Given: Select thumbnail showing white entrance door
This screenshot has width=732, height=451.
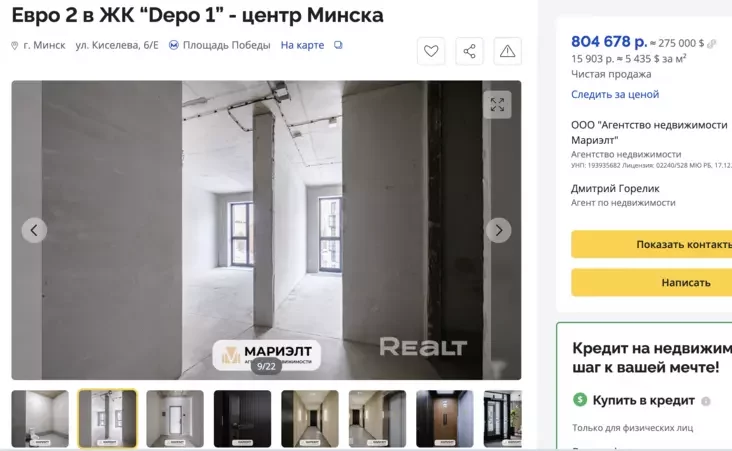Looking at the screenshot, I should [175, 419].
